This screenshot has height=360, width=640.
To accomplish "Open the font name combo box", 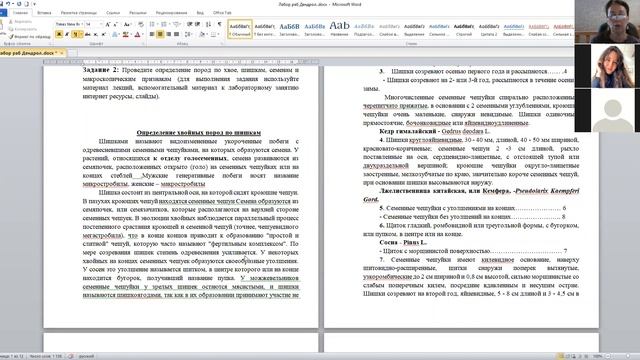I will click(69, 24).
